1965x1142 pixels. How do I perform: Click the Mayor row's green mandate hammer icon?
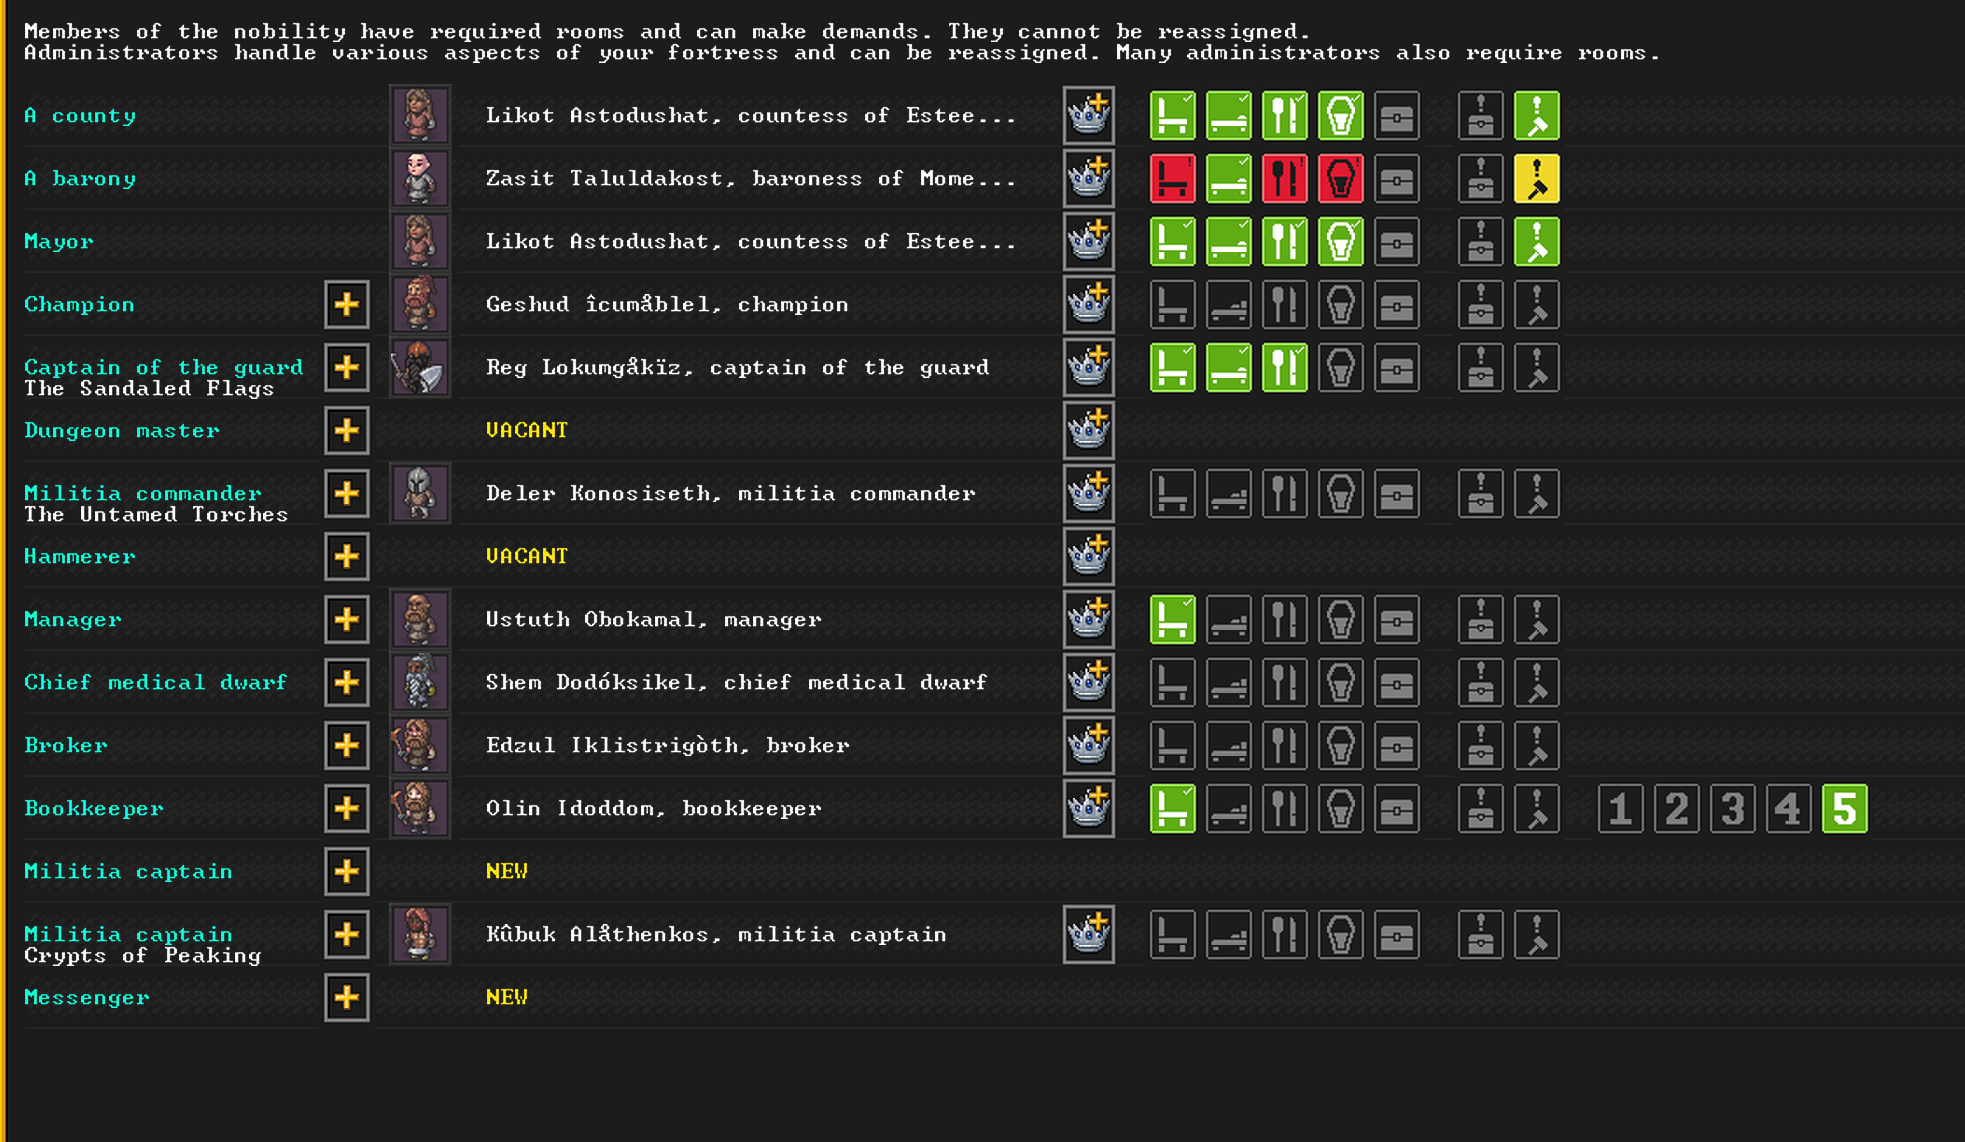point(1536,242)
